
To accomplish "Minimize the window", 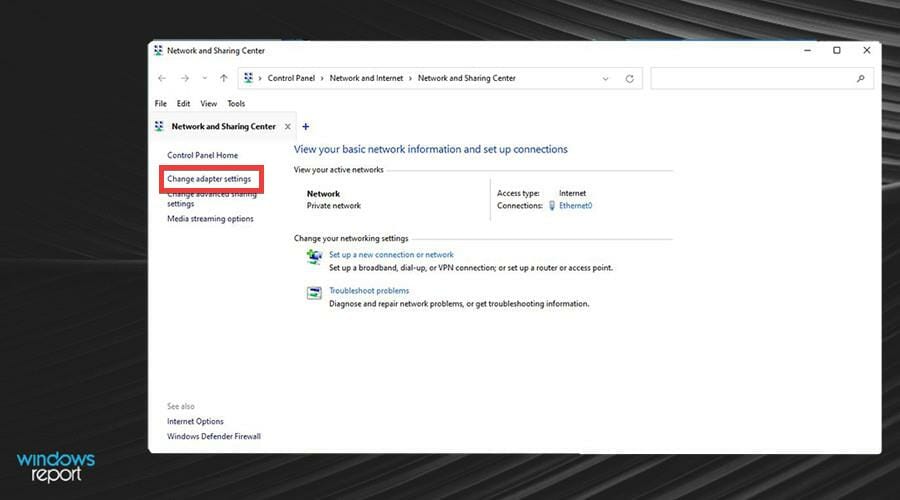I will pyautogui.click(x=808, y=51).
